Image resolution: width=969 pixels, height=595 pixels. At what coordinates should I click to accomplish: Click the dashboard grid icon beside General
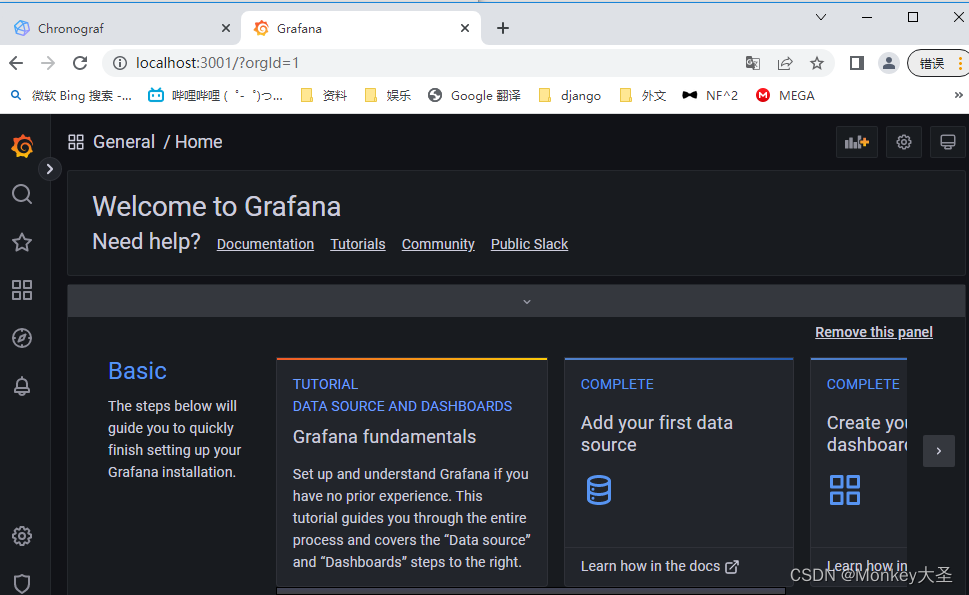[x=76, y=142]
